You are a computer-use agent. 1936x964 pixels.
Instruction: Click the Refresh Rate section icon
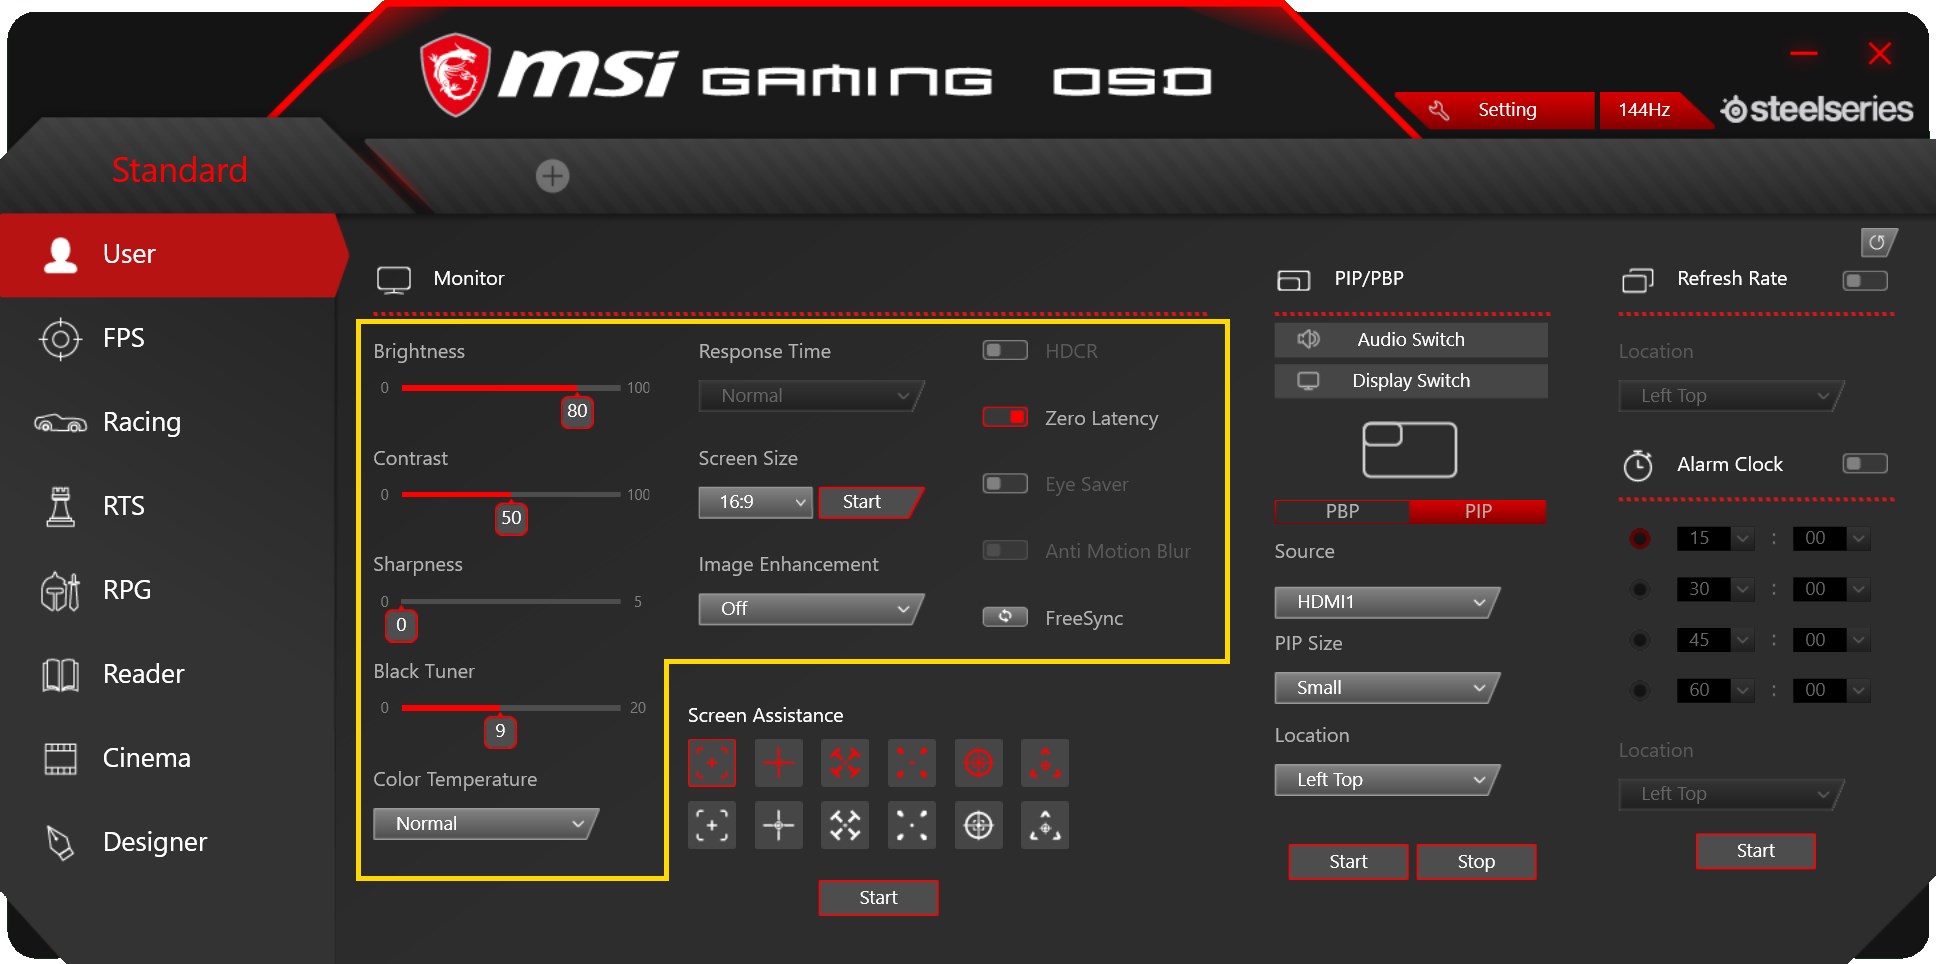click(x=1637, y=280)
